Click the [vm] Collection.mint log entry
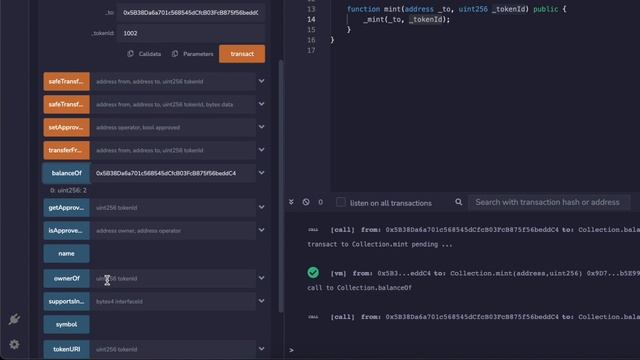The height and width of the screenshot is (360, 640). [485, 273]
